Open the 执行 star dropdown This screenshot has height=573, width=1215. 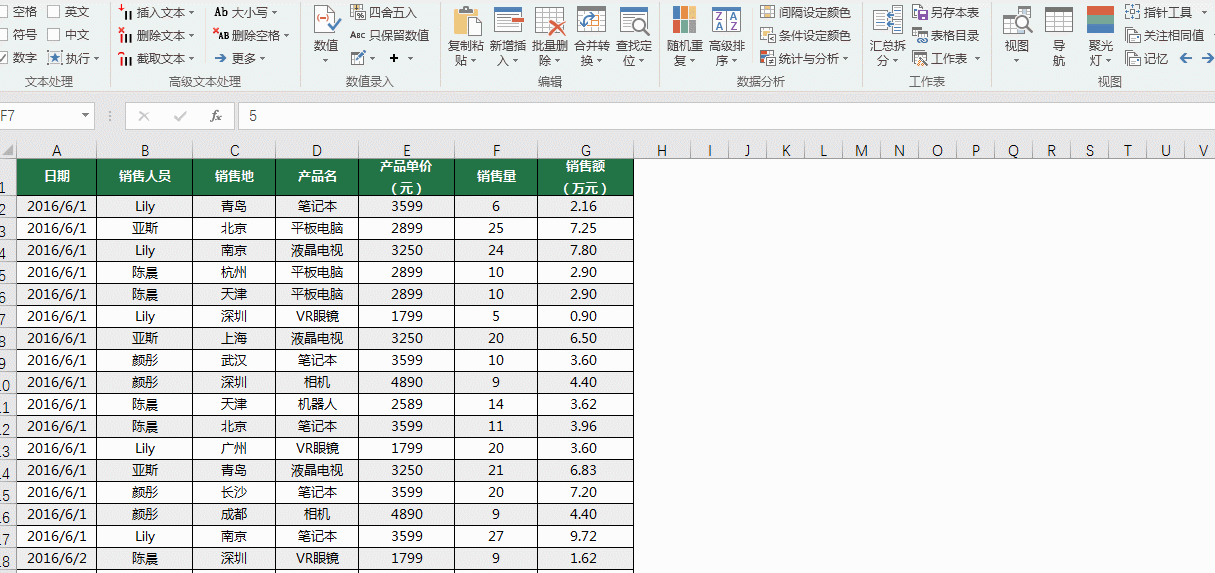pyautogui.click(x=74, y=58)
